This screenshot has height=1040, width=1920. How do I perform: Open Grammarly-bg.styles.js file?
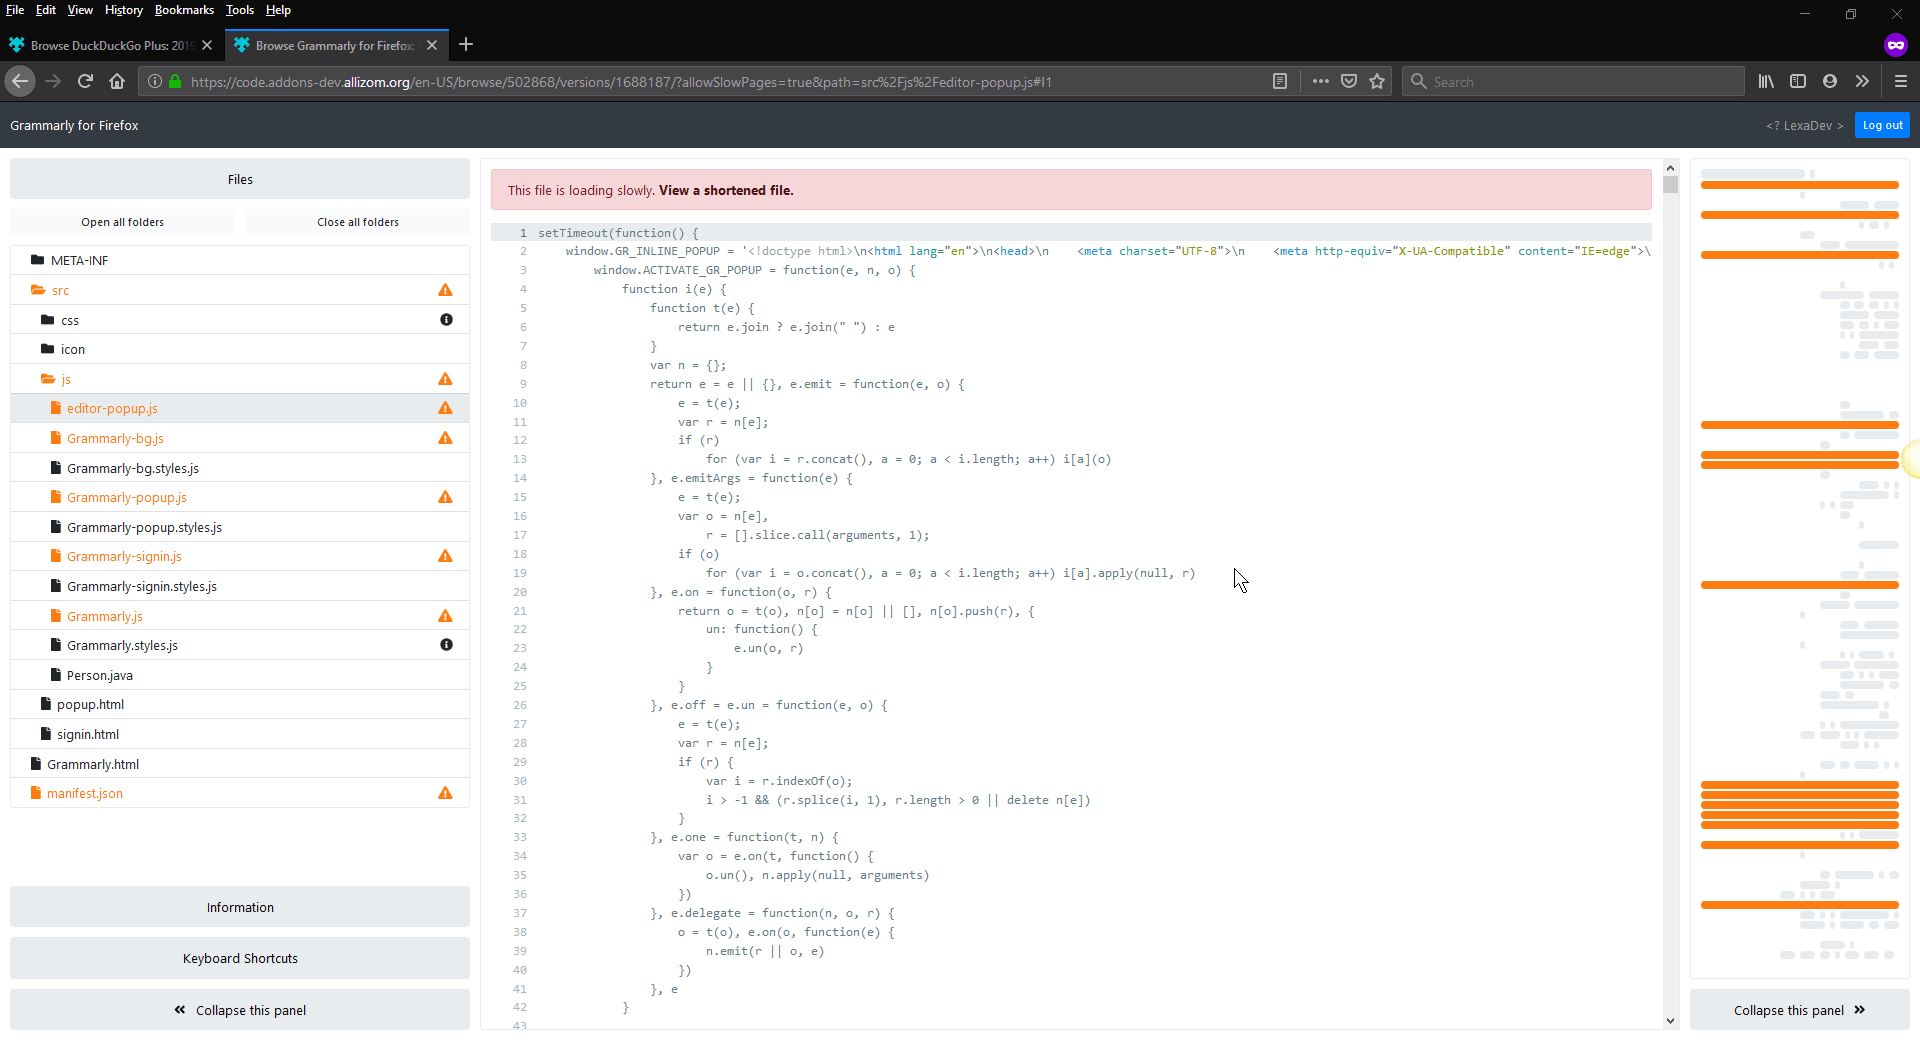(240, 468)
